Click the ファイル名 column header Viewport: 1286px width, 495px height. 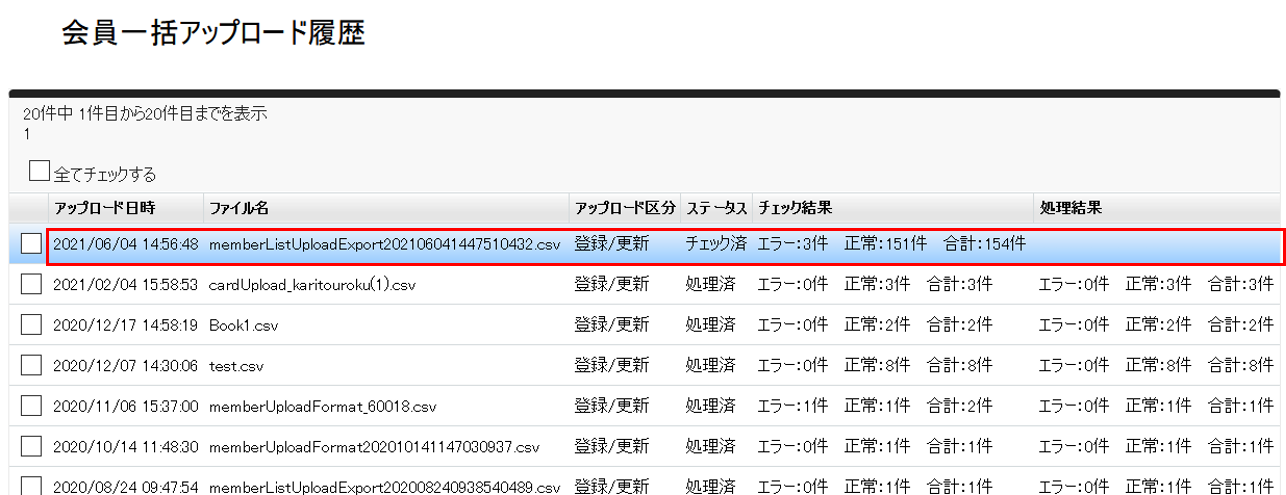[x=239, y=208]
